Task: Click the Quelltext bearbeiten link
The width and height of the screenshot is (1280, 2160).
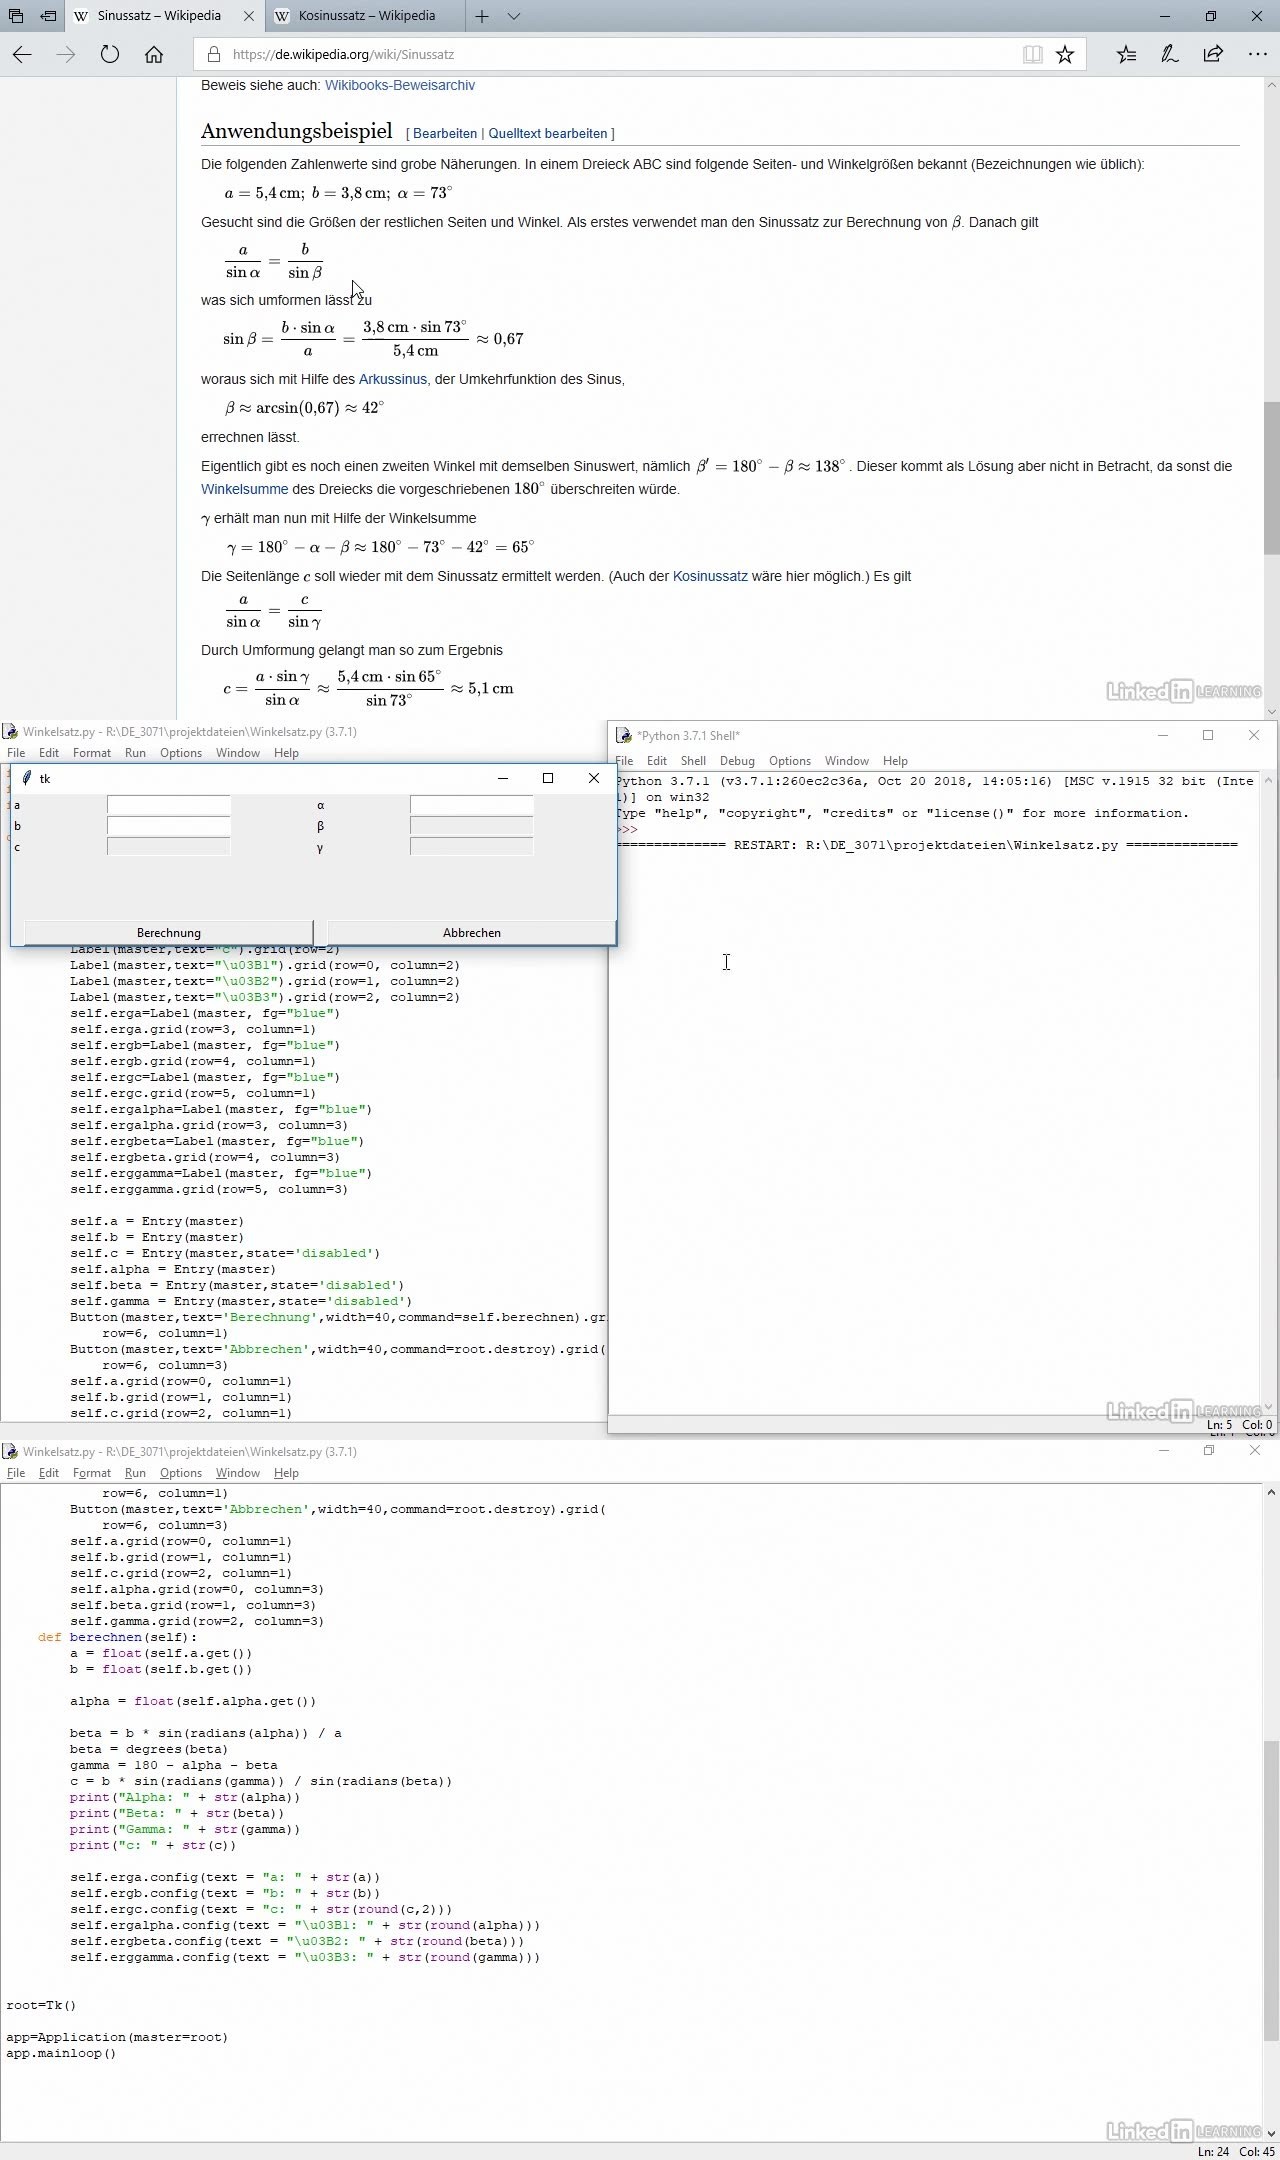Action: point(548,134)
